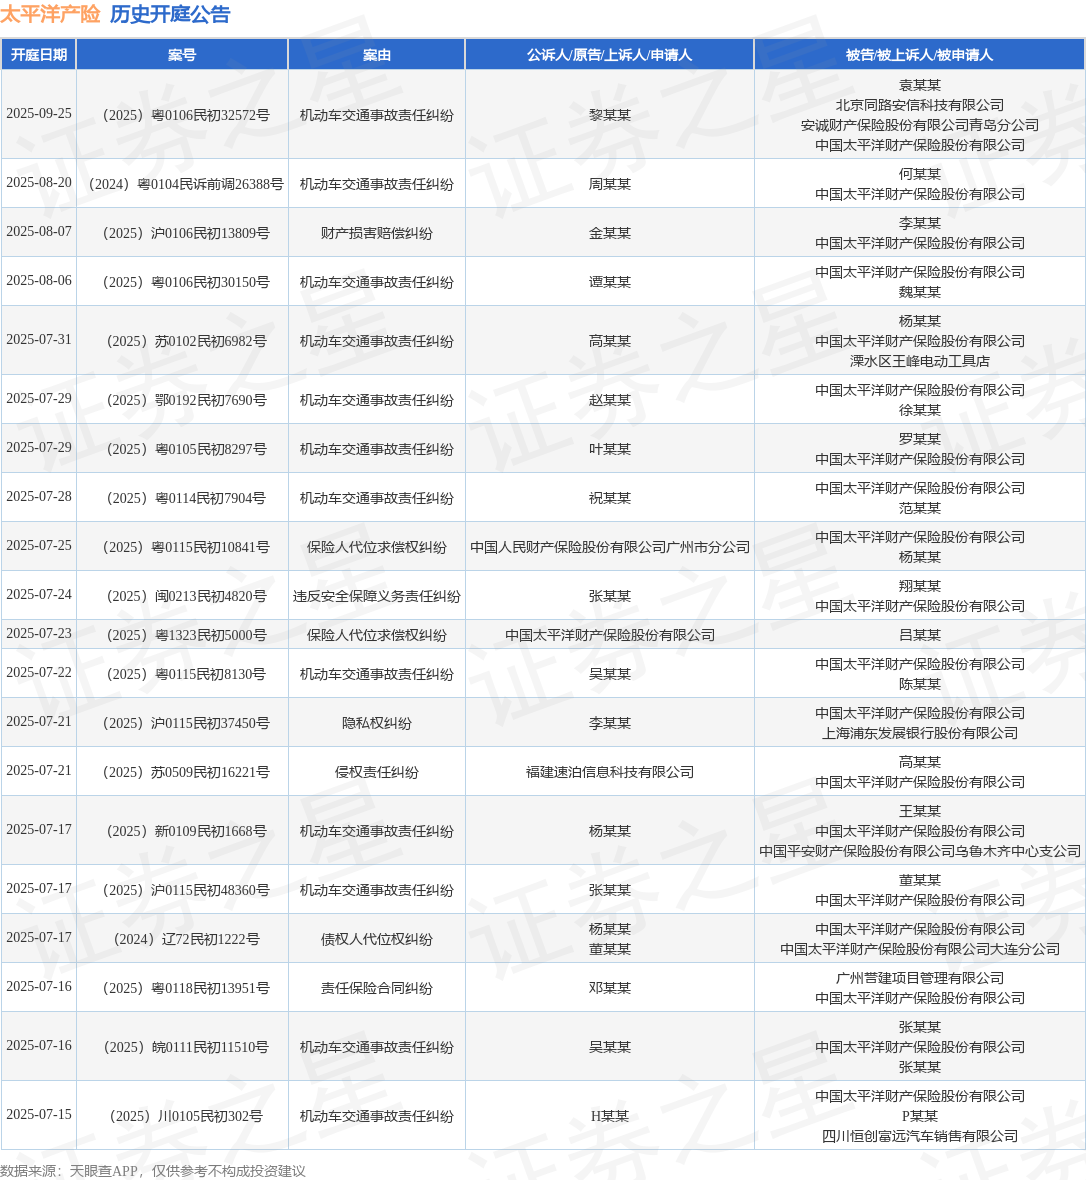
Task: Click defendant 中国太平洋财产保险股份有限公司大连分公司
Action: (x=920, y=949)
